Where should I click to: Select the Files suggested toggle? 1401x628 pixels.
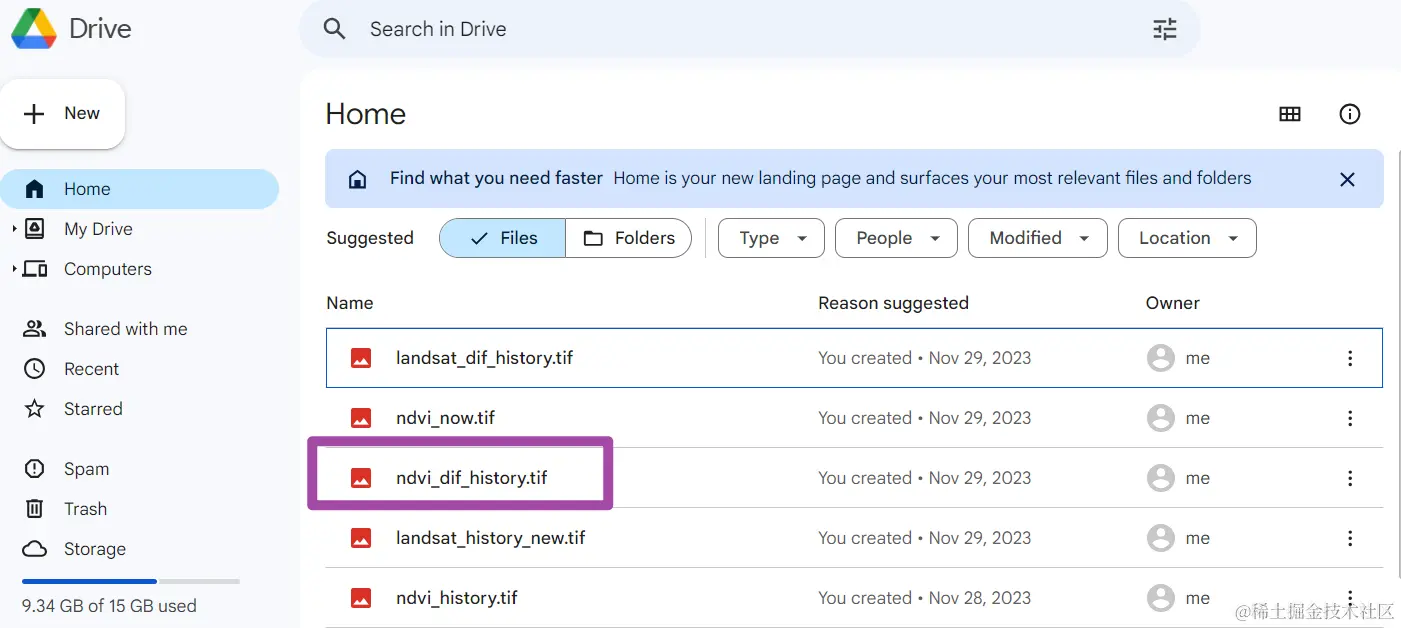tap(503, 238)
